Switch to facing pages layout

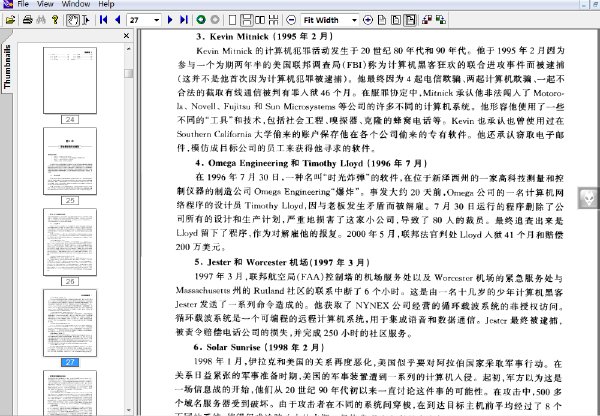(260, 20)
